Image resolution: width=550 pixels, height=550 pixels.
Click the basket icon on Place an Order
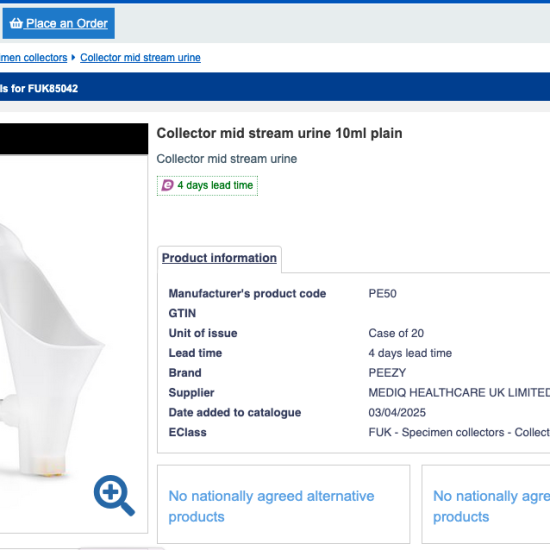pos(16,24)
